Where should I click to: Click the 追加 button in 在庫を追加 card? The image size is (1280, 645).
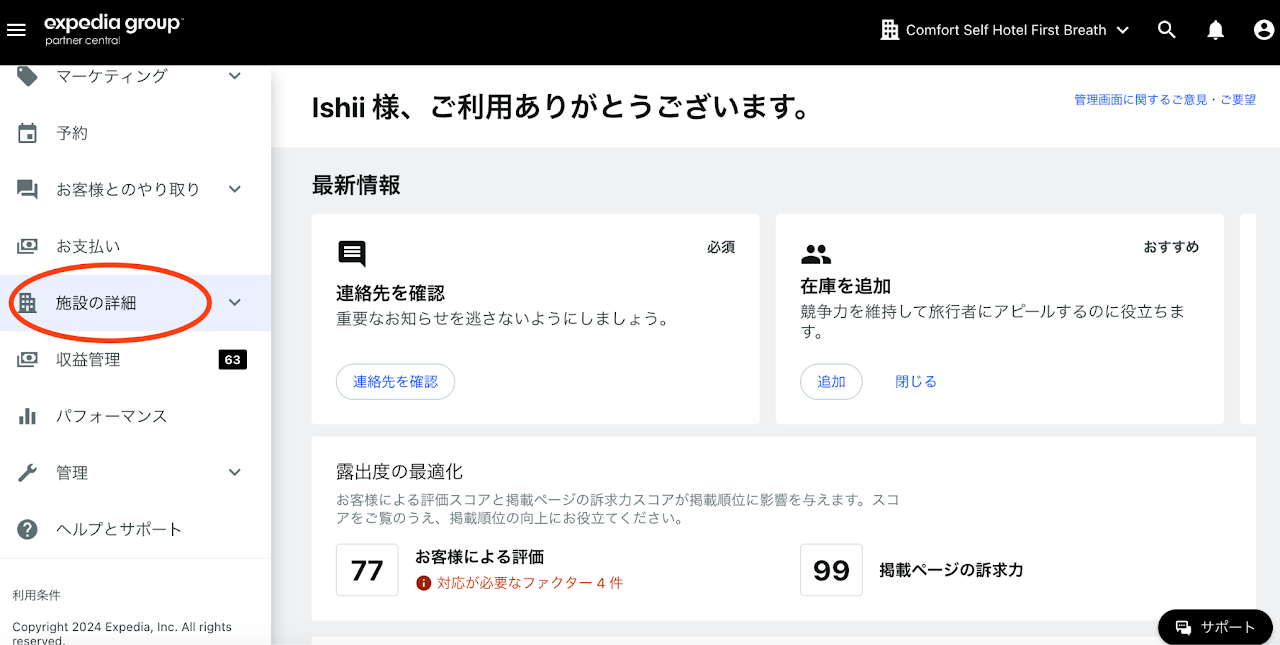(831, 382)
